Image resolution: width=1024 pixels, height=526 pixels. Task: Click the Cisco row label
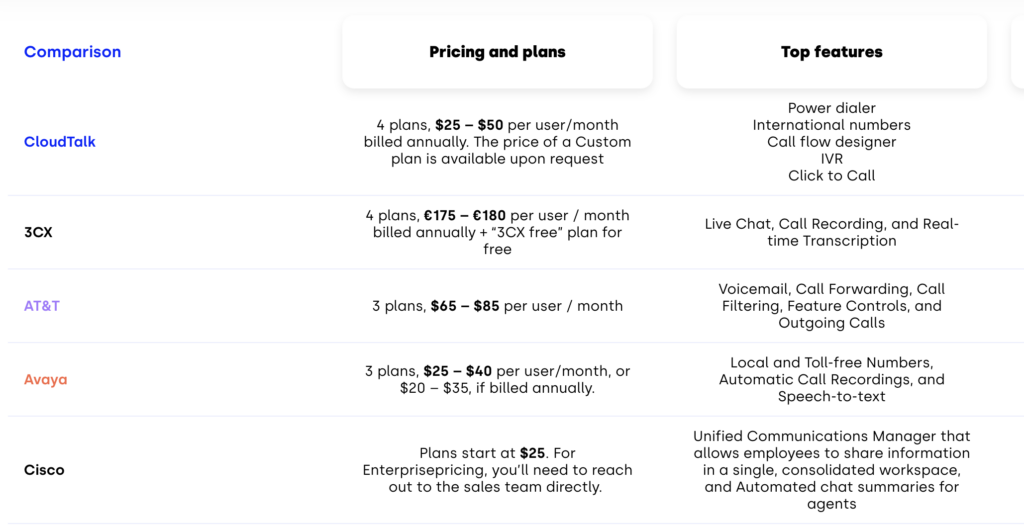[44, 470]
